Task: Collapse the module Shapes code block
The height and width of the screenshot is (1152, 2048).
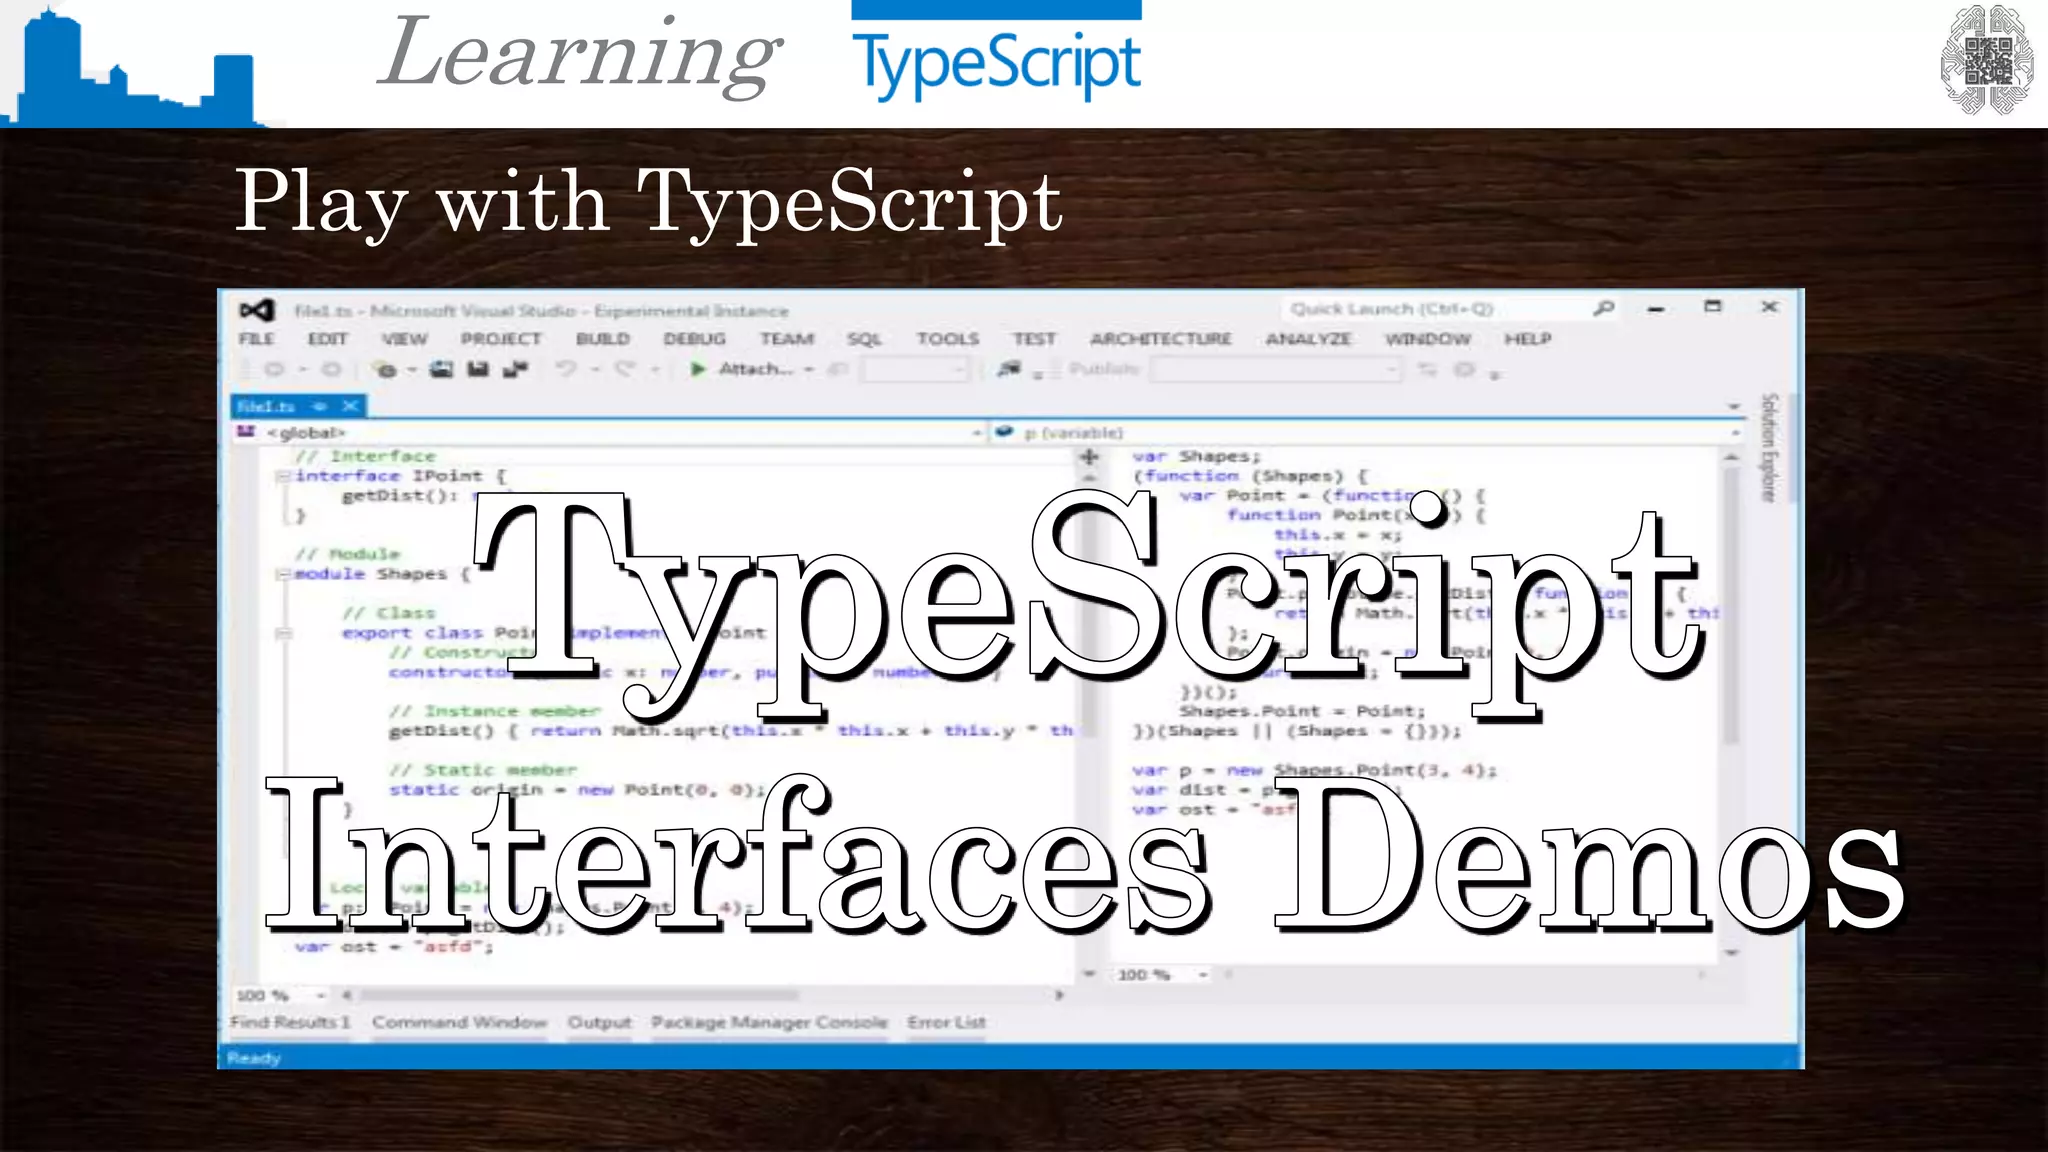Action: [x=284, y=574]
